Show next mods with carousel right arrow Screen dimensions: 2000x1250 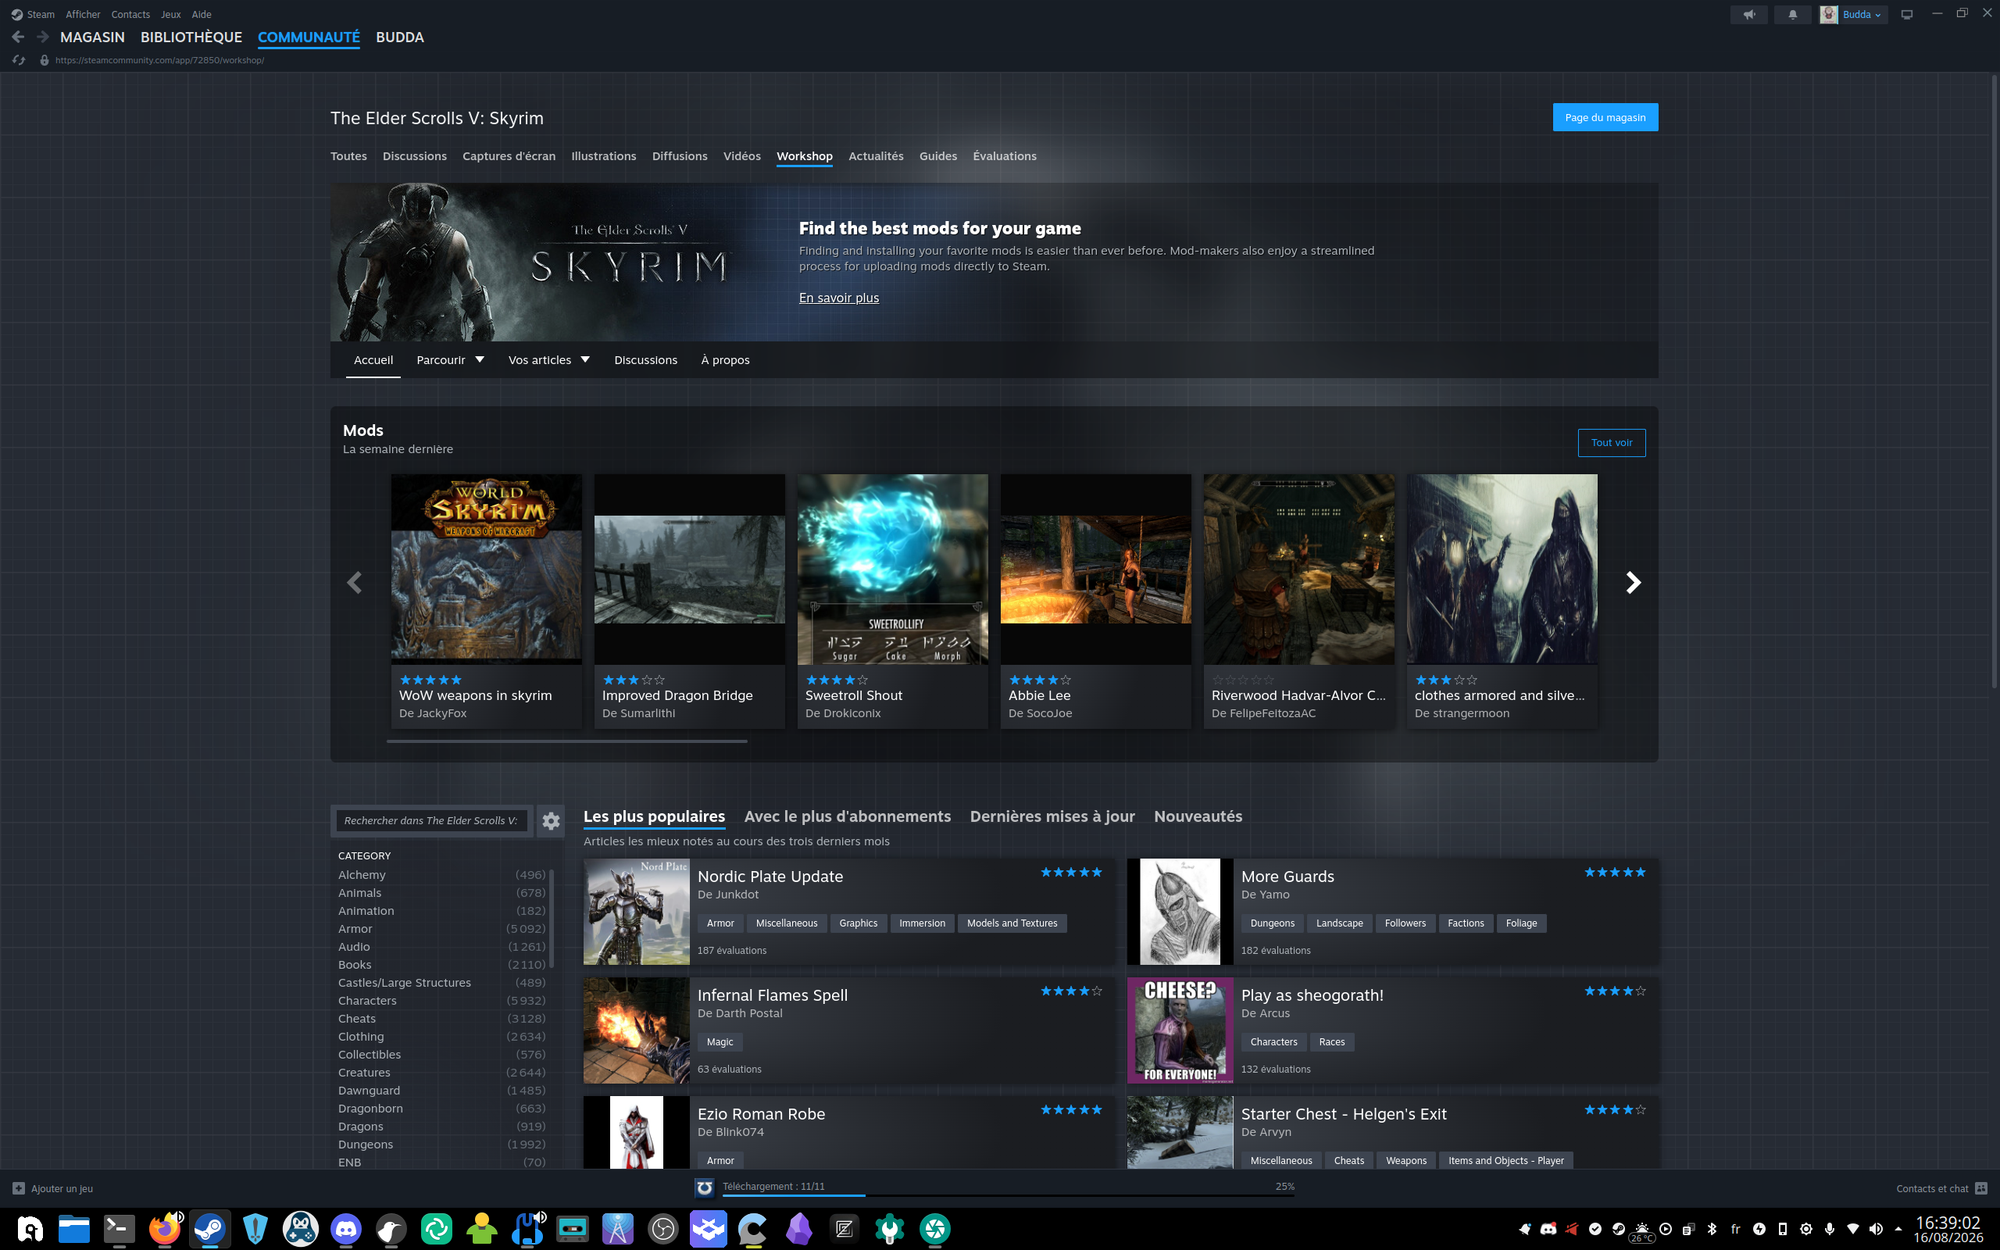tap(1633, 583)
